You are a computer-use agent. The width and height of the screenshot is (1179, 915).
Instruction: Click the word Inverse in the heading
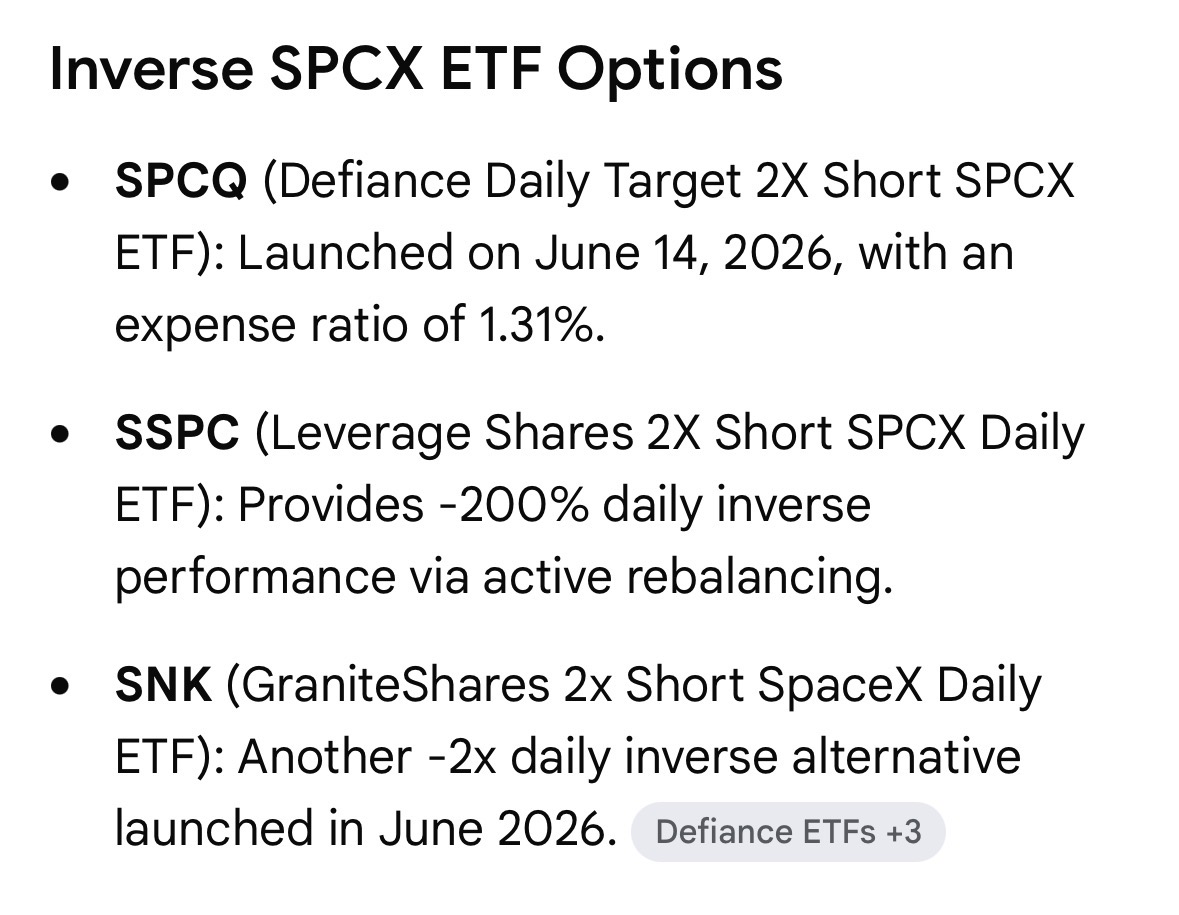(151, 69)
